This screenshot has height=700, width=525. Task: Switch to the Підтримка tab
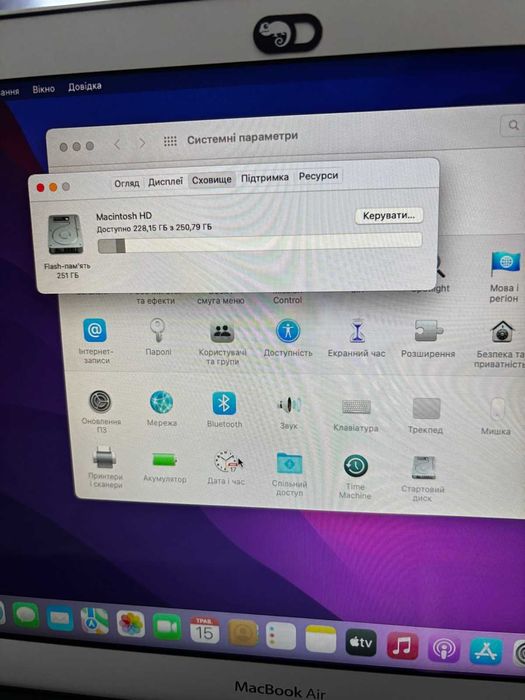pyautogui.click(x=265, y=178)
